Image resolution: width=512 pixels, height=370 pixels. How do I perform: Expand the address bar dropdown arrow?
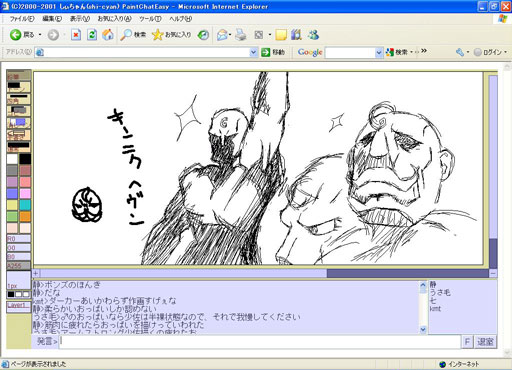point(253,52)
